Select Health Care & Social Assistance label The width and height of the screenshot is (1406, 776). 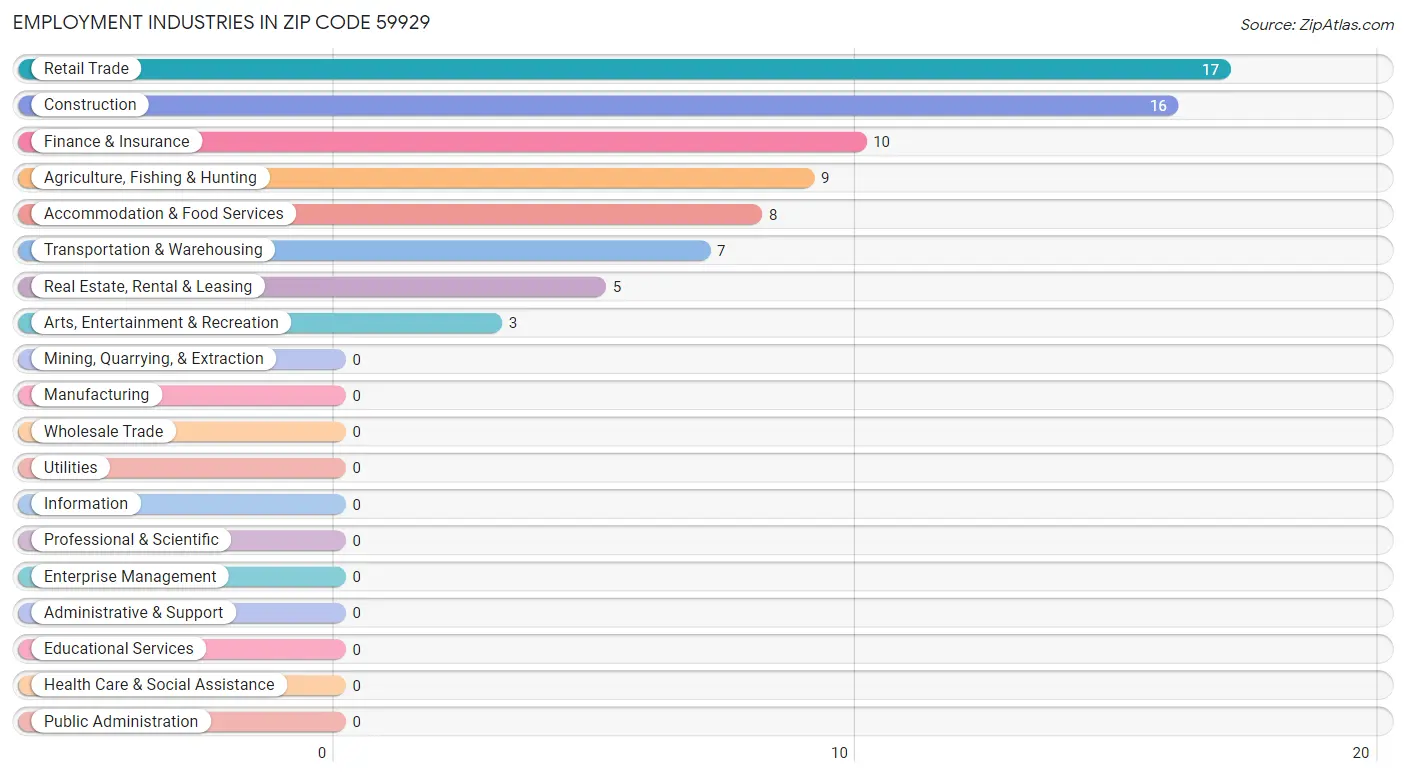coord(159,685)
